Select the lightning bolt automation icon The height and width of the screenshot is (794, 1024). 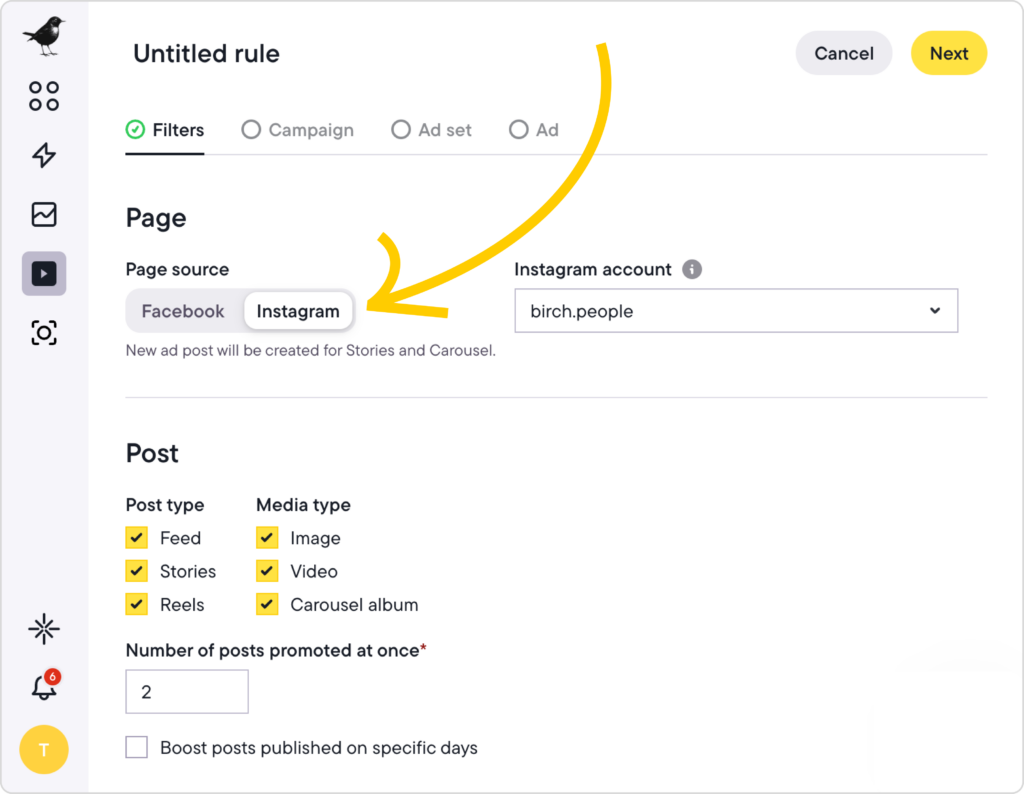point(42,156)
